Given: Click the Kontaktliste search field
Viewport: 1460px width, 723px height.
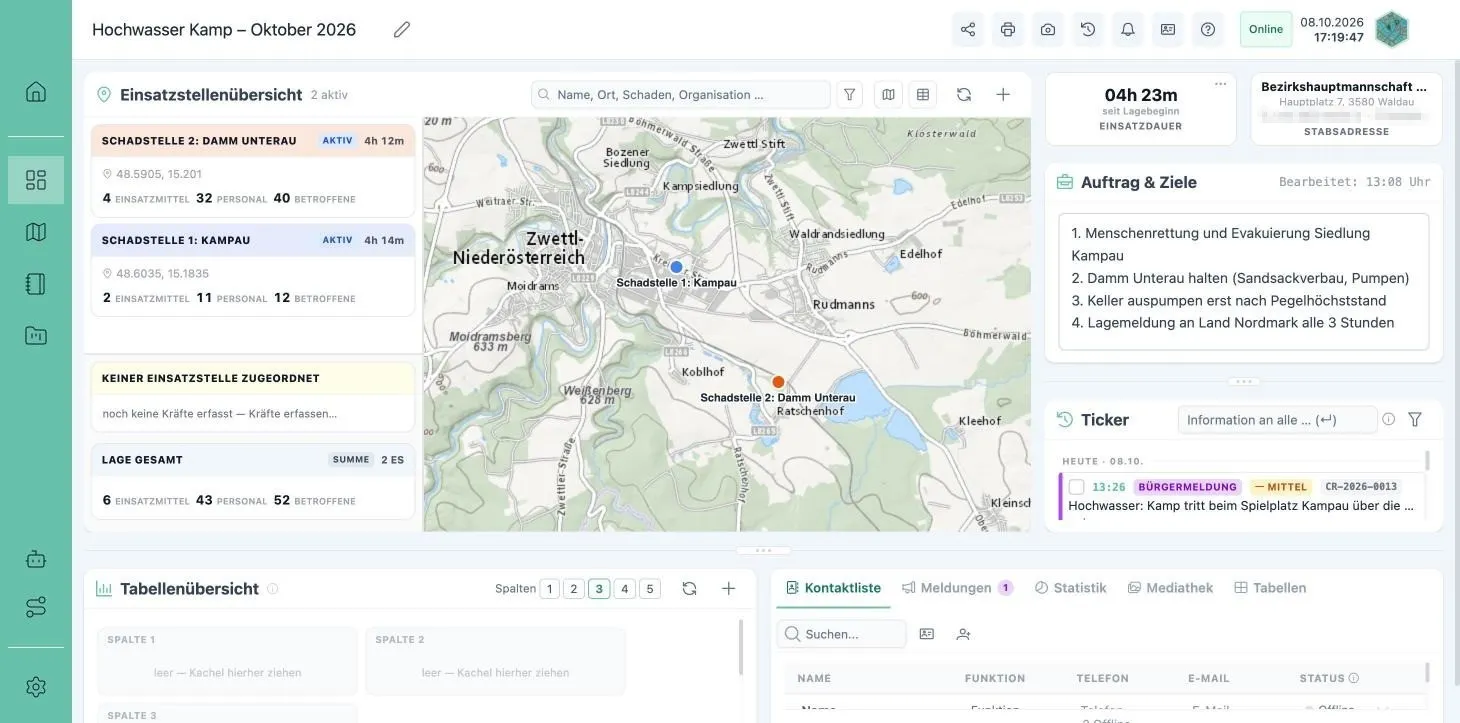Looking at the screenshot, I should (x=842, y=634).
